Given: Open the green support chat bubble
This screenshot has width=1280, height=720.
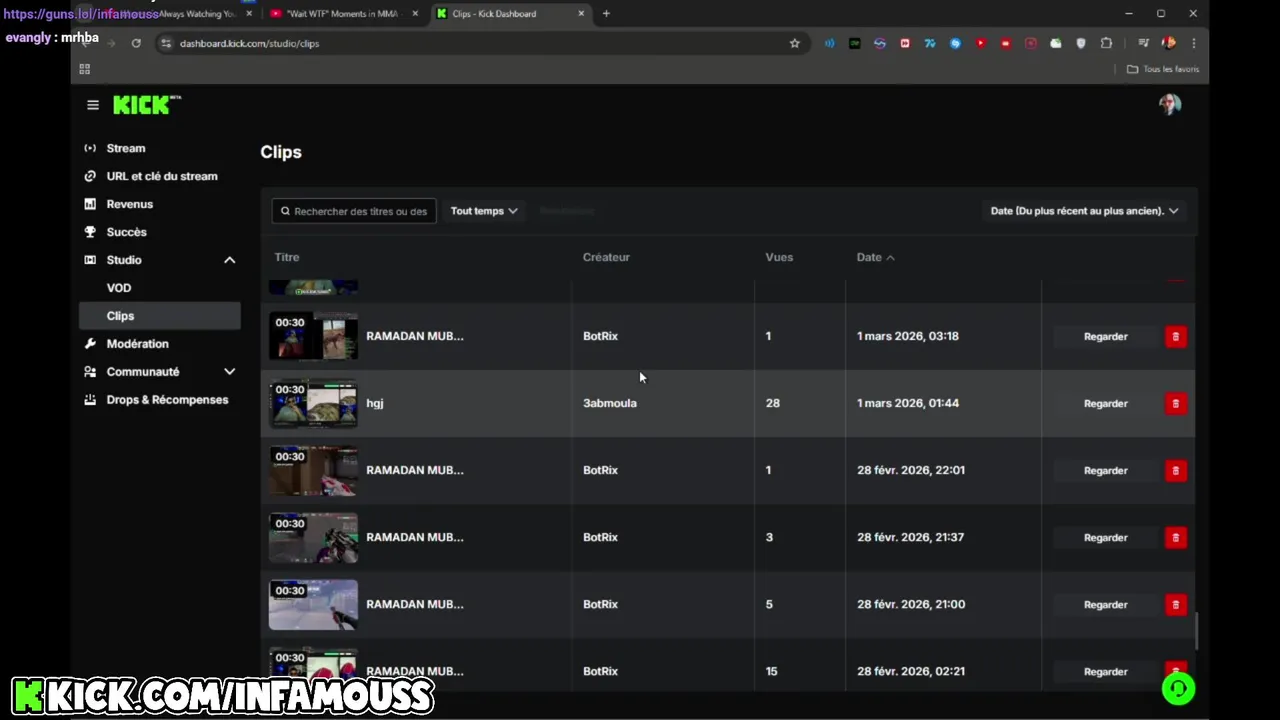Looking at the screenshot, I should point(1178,688).
